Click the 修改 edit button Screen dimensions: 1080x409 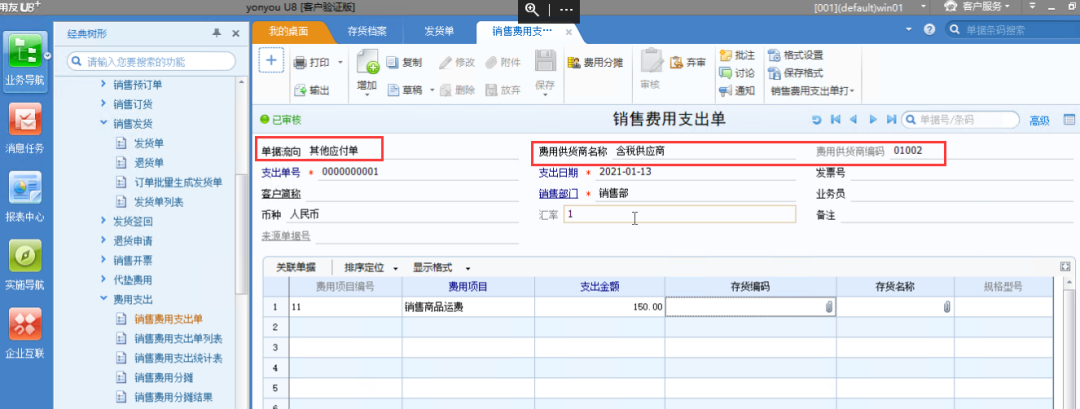457,63
